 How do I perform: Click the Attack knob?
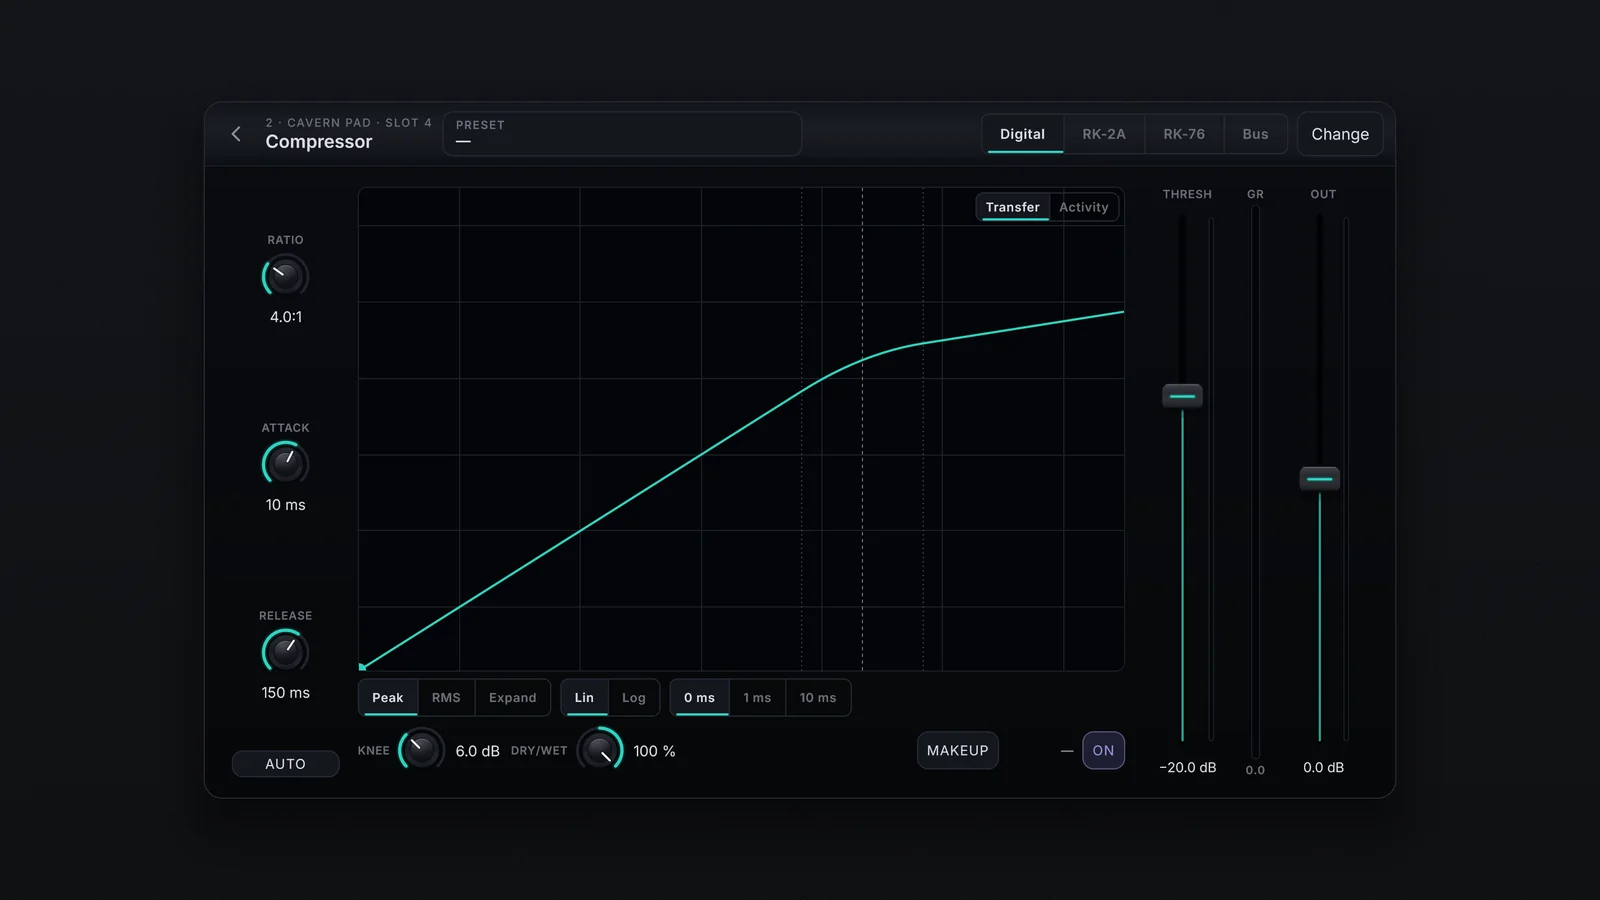(x=286, y=464)
